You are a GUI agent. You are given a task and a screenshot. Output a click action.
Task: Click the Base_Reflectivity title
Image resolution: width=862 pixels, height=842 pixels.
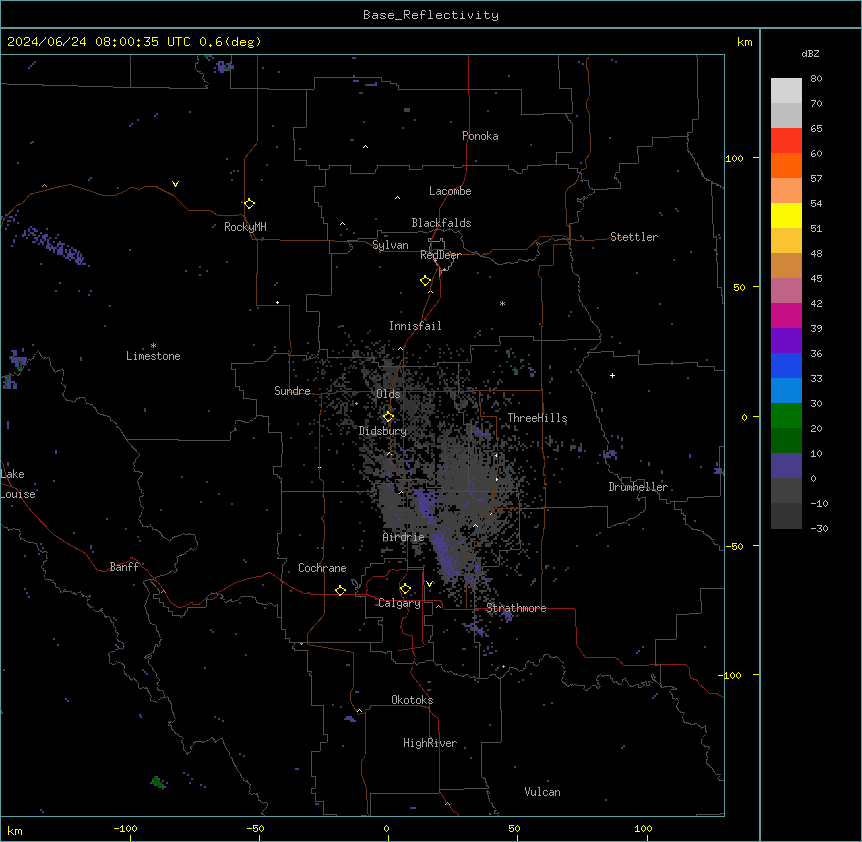[431, 15]
